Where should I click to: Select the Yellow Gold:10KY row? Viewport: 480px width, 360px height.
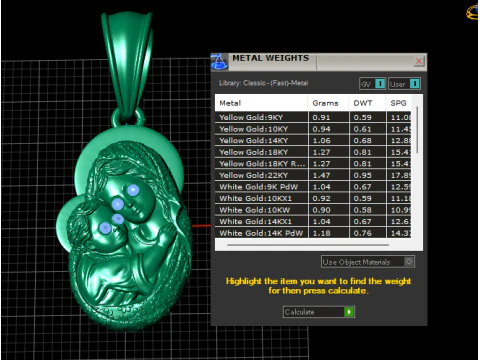[313, 129]
